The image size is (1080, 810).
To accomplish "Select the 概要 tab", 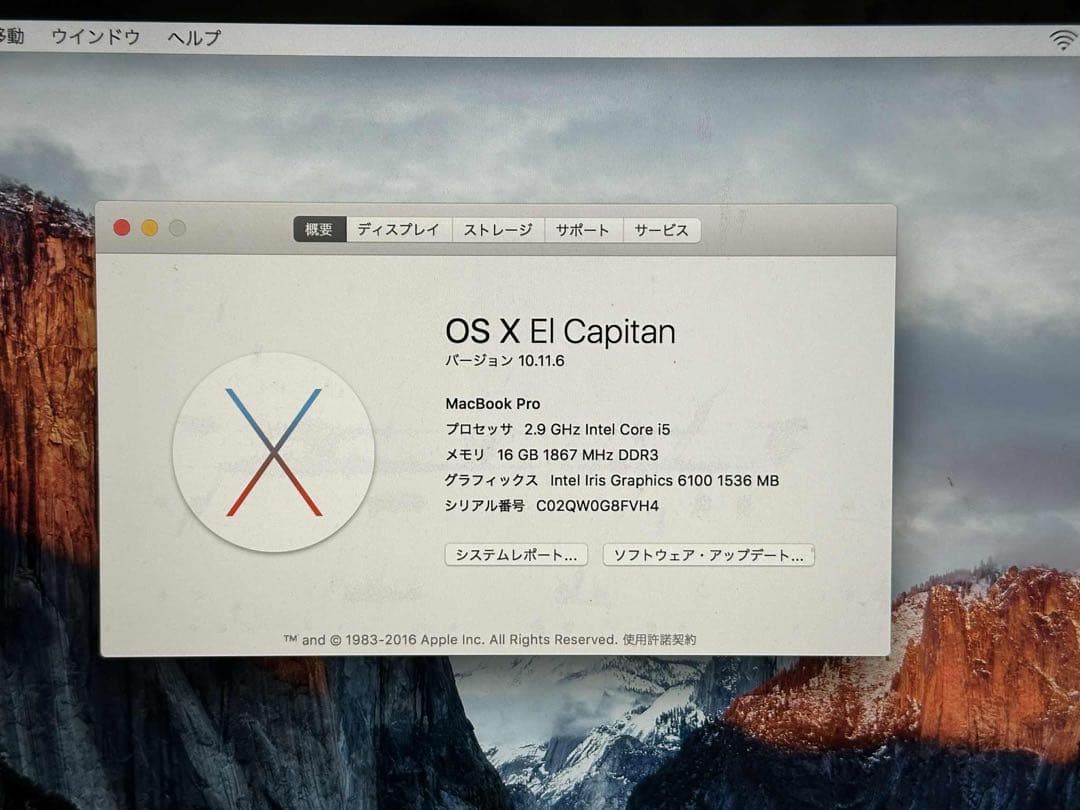I will (x=318, y=229).
